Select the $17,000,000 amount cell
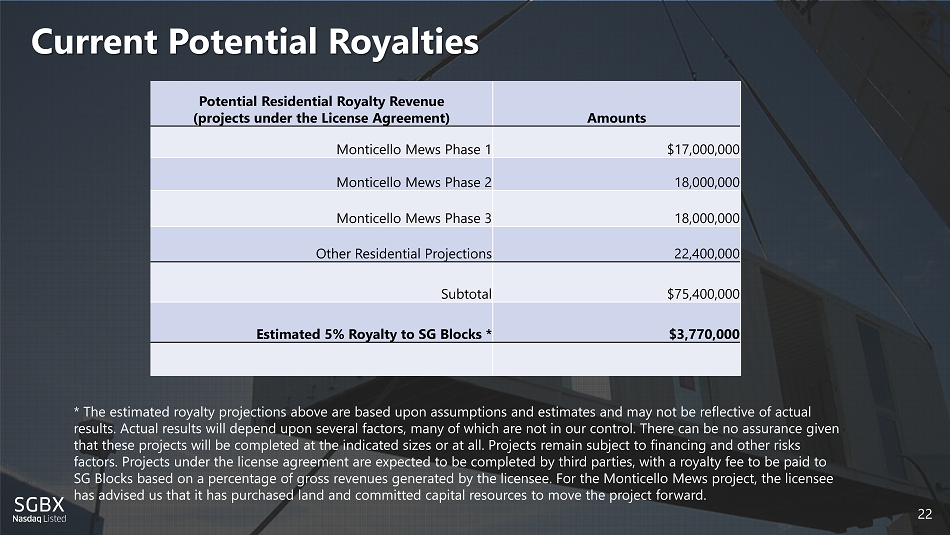 pyautogui.click(x=703, y=150)
